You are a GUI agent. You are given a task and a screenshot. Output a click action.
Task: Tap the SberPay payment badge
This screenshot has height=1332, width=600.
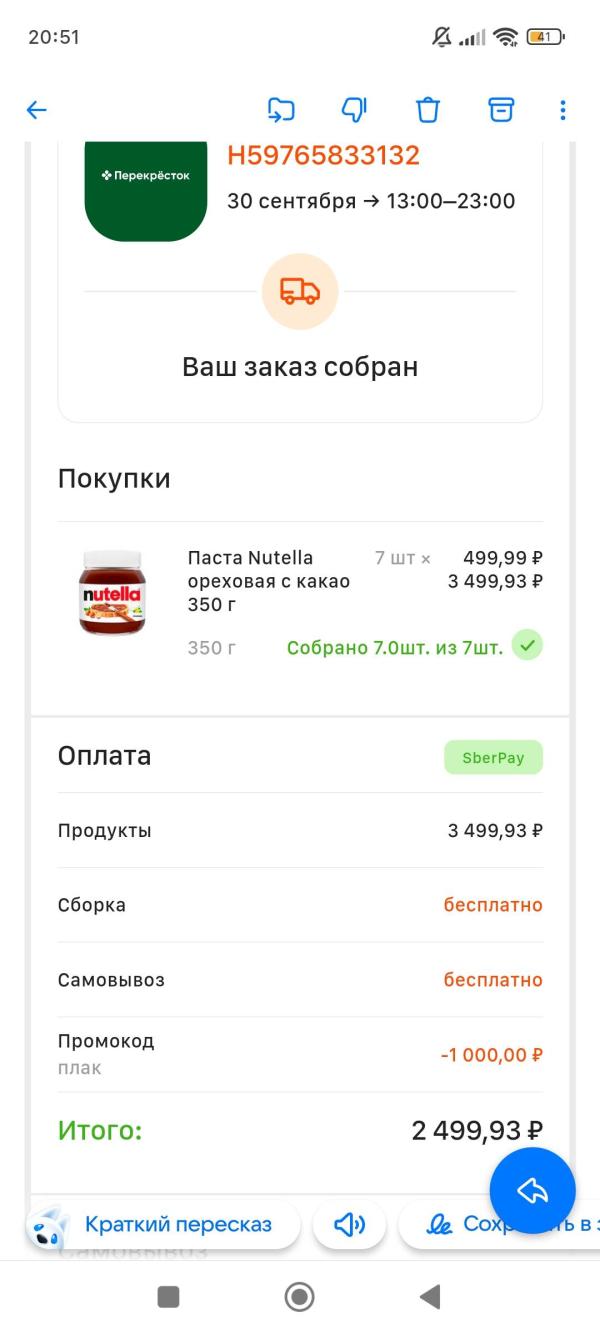click(493, 758)
